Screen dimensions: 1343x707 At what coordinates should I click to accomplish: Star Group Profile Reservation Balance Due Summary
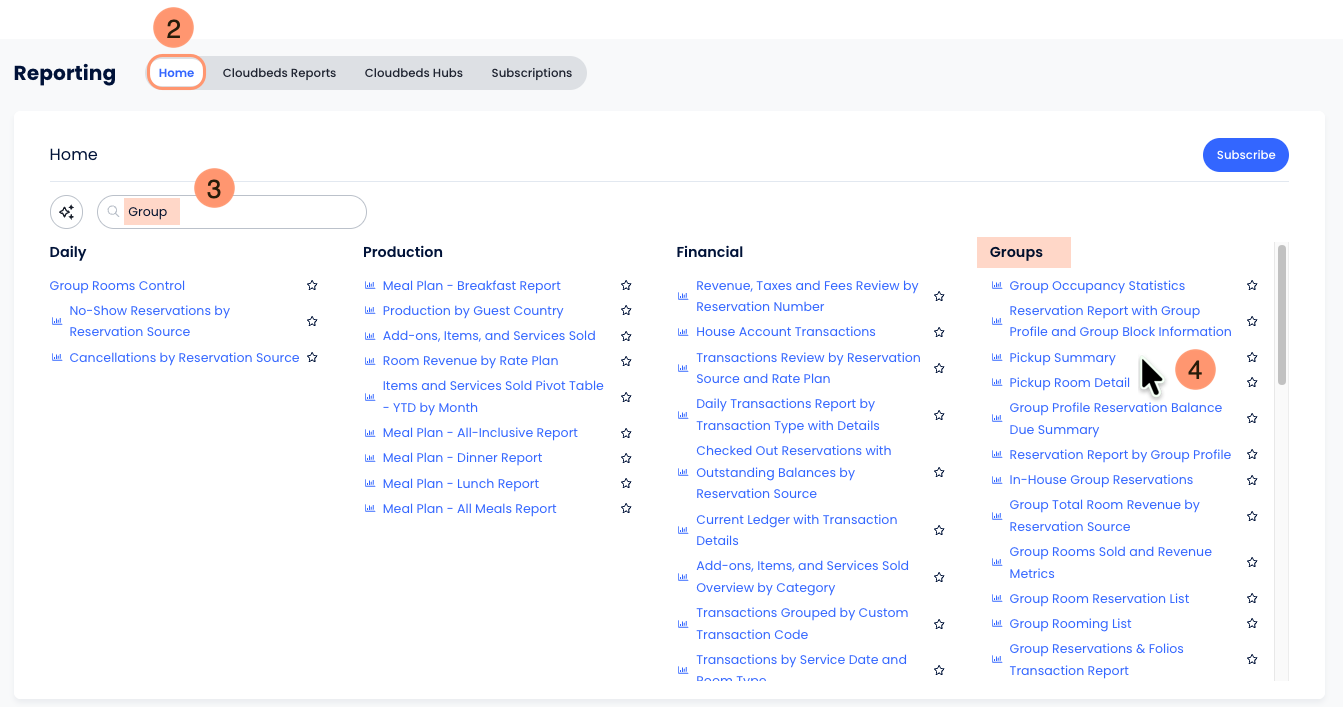(x=1252, y=419)
